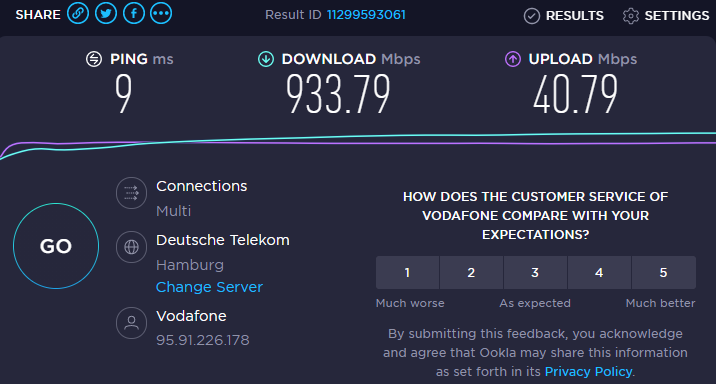
Task: Share result on Facebook
Action: (x=134, y=14)
